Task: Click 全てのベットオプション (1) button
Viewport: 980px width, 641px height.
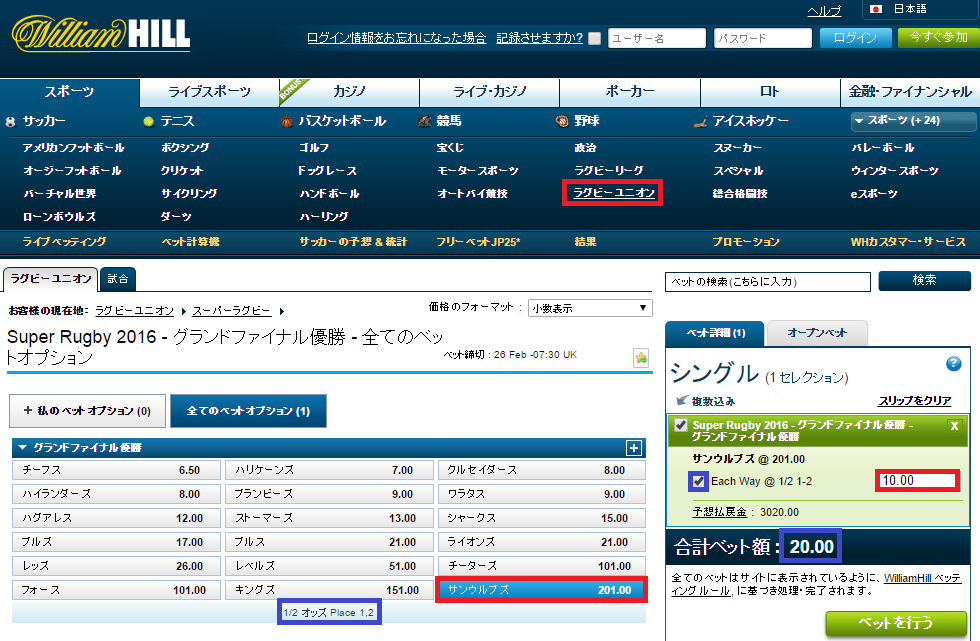Action: coord(248,411)
